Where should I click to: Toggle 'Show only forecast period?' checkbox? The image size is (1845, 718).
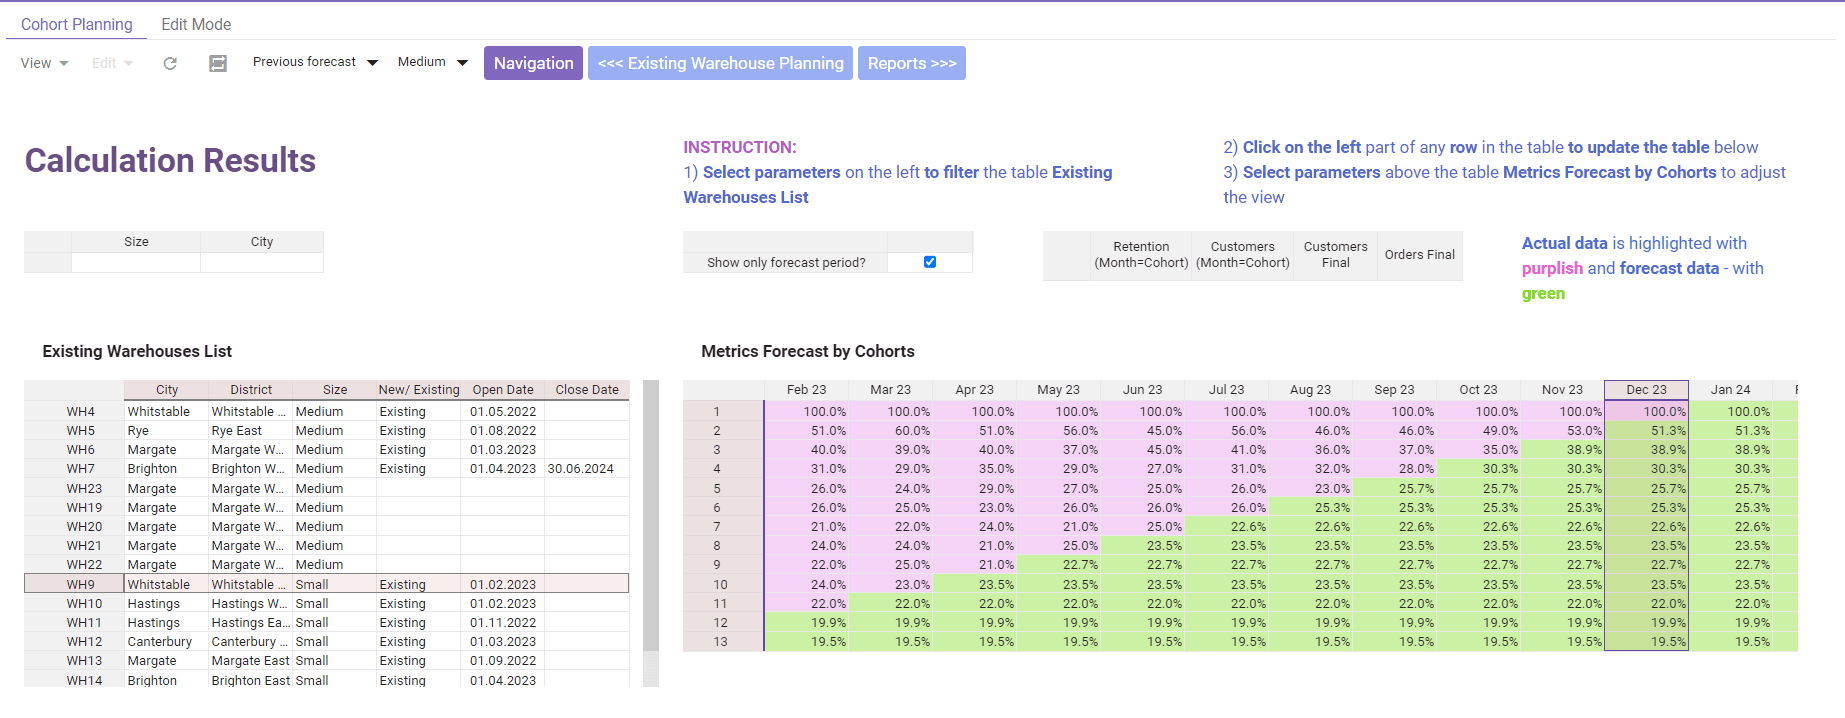[x=930, y=262]
